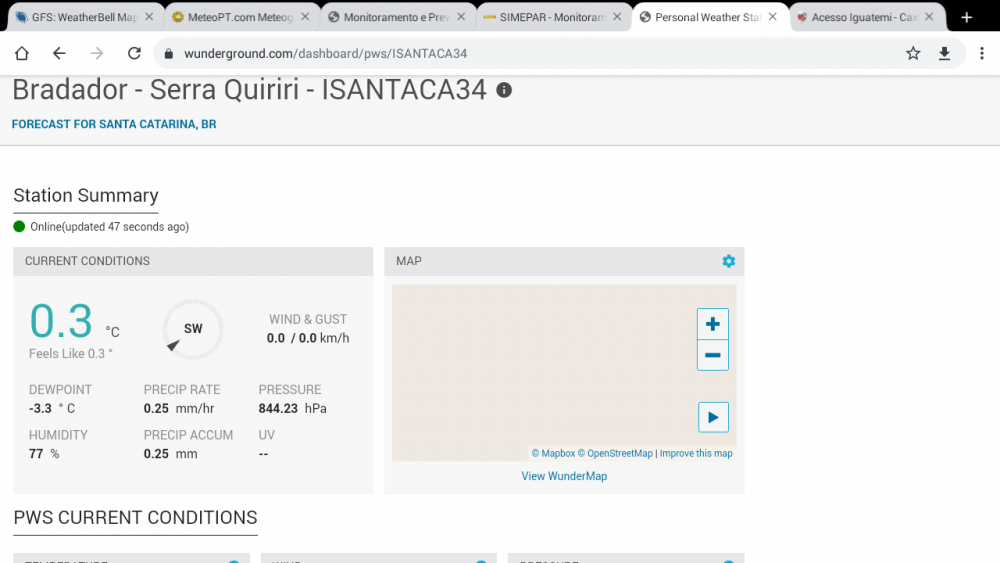
Task: Switch to the GFS: WeatherBell Maps tab
Action: point(78,17)
